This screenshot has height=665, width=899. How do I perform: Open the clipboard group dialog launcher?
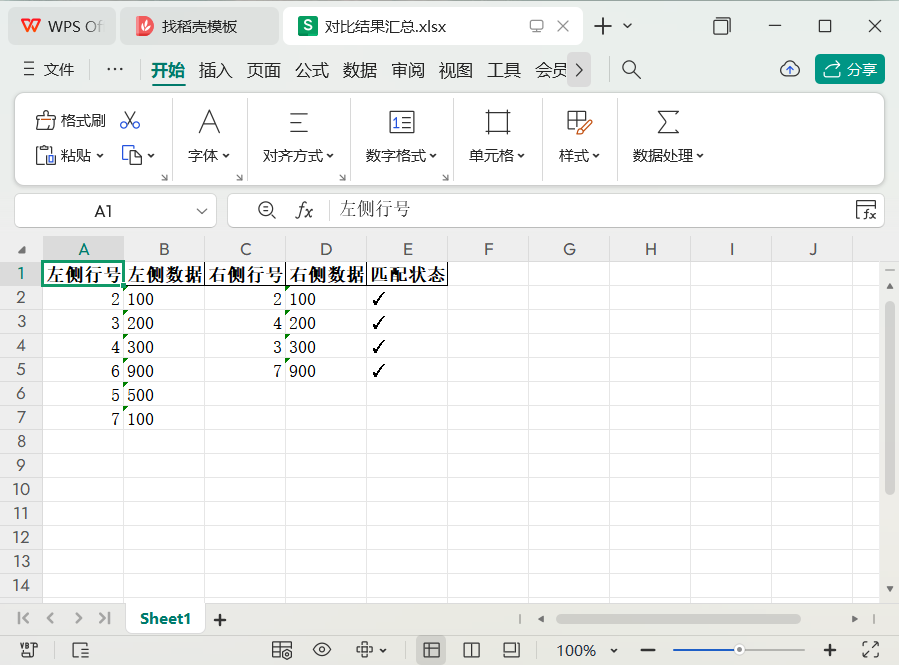coord(165,177)
